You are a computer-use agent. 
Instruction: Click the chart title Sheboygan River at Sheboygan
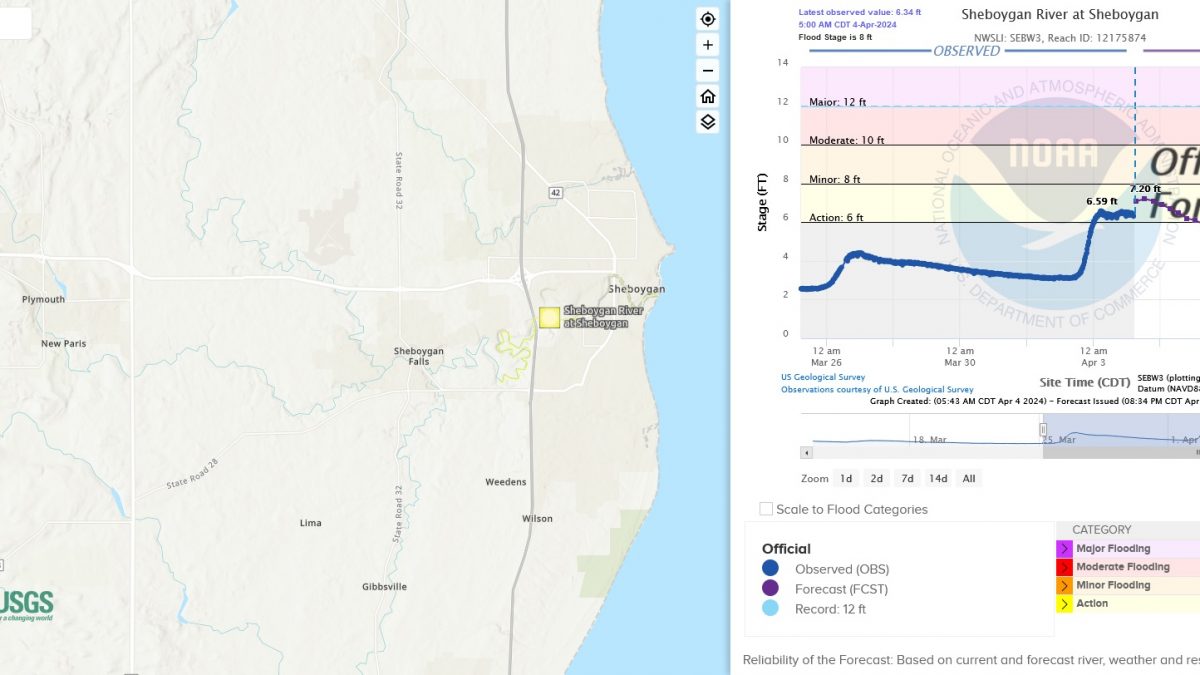[x=1060, y=15]
